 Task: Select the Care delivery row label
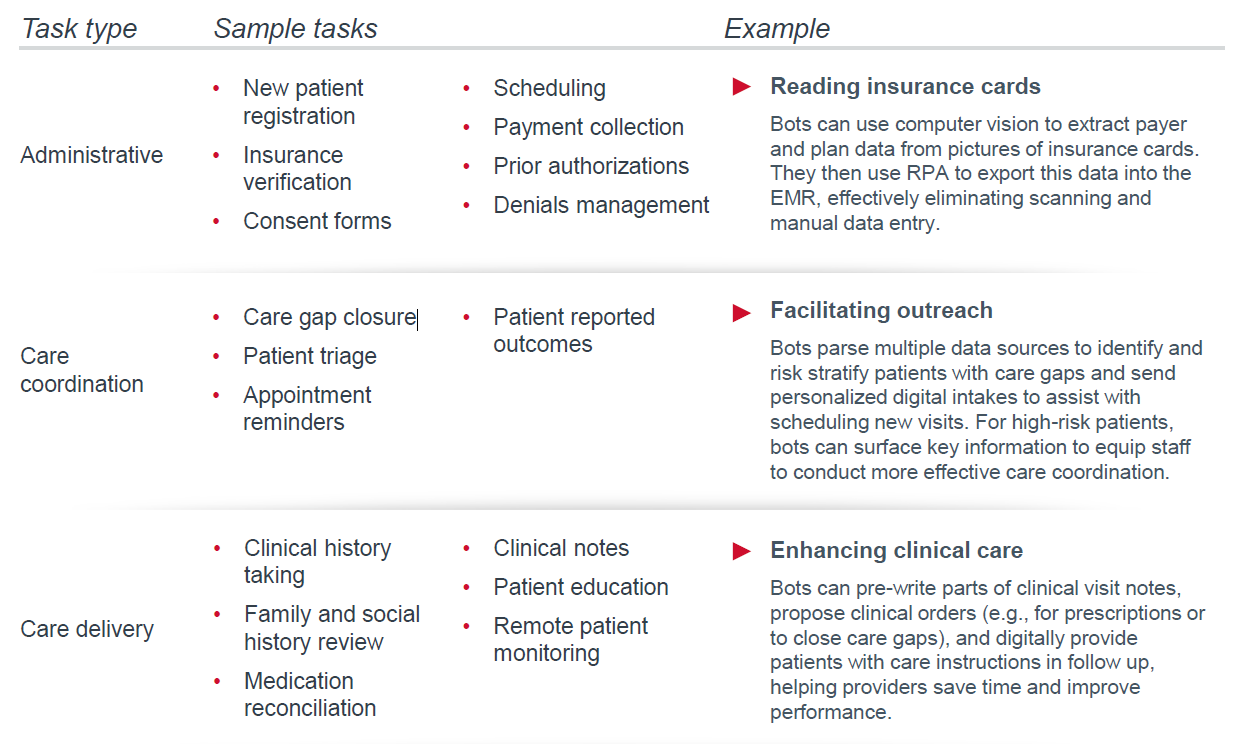(87, 629)
